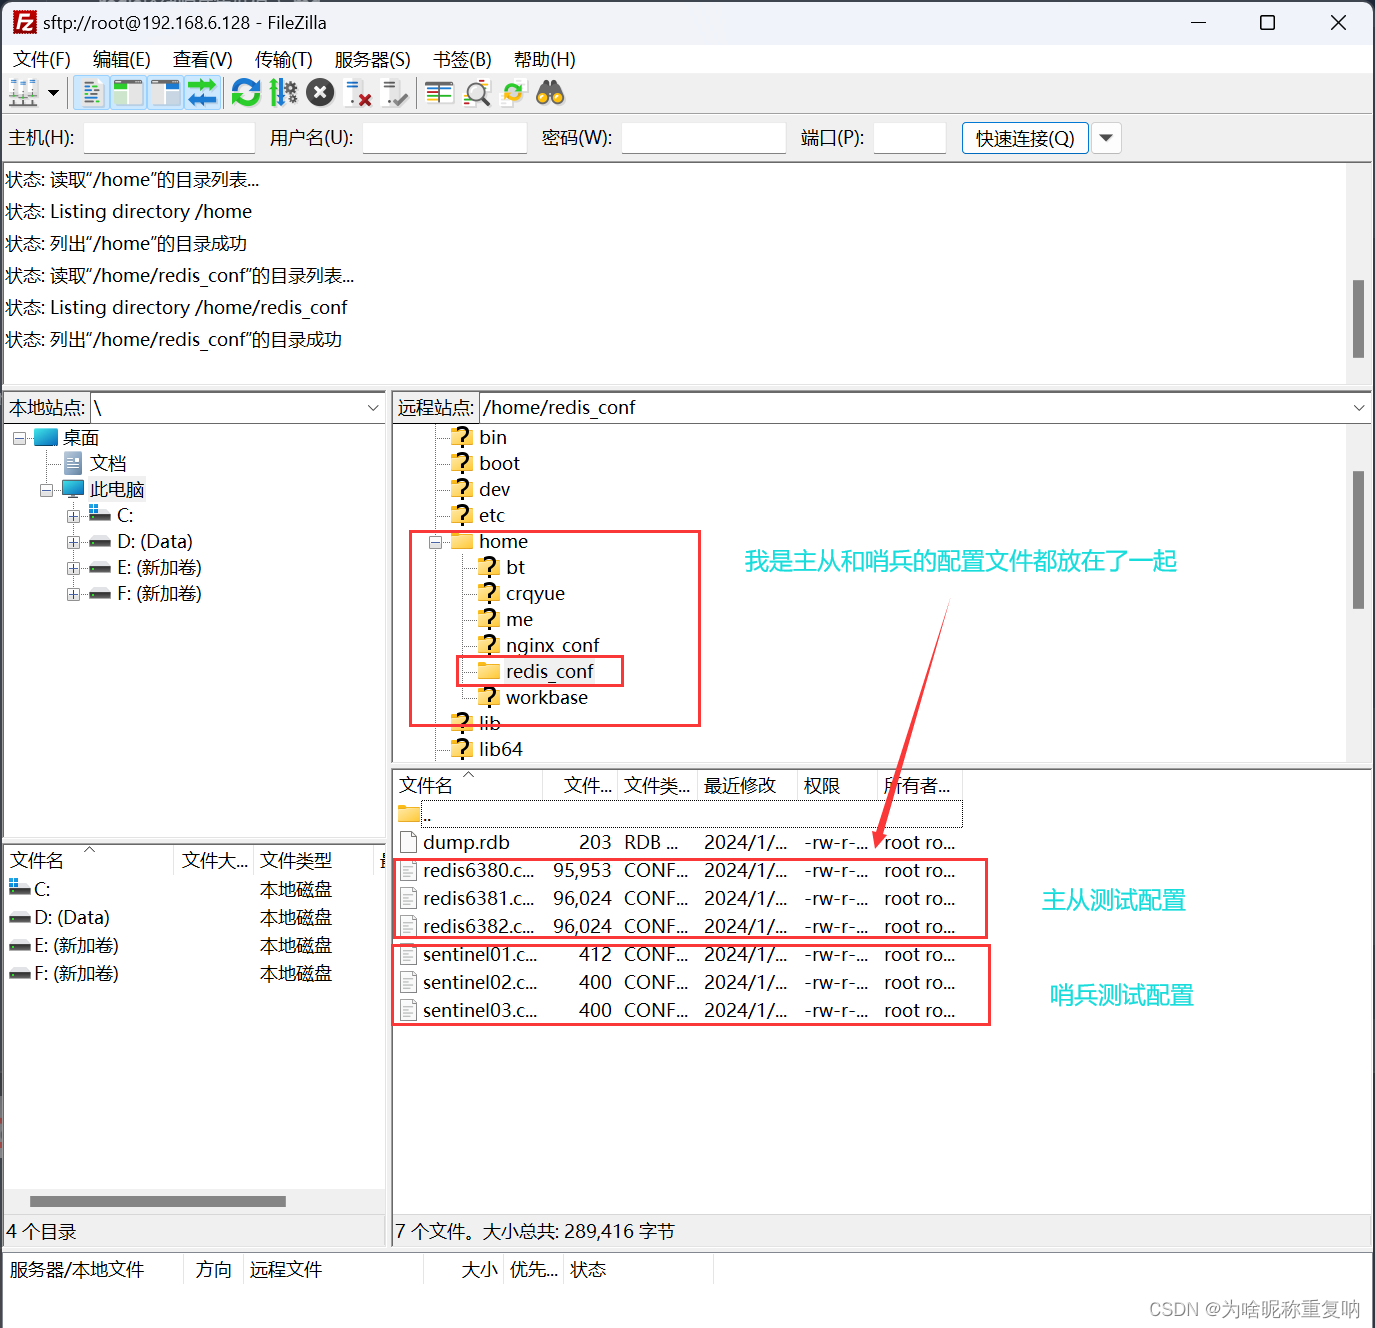Expand the E: (新加卷) drive node in tree
The height and width of the screenshot is (1328, 1375).
(x=73, y=568)
